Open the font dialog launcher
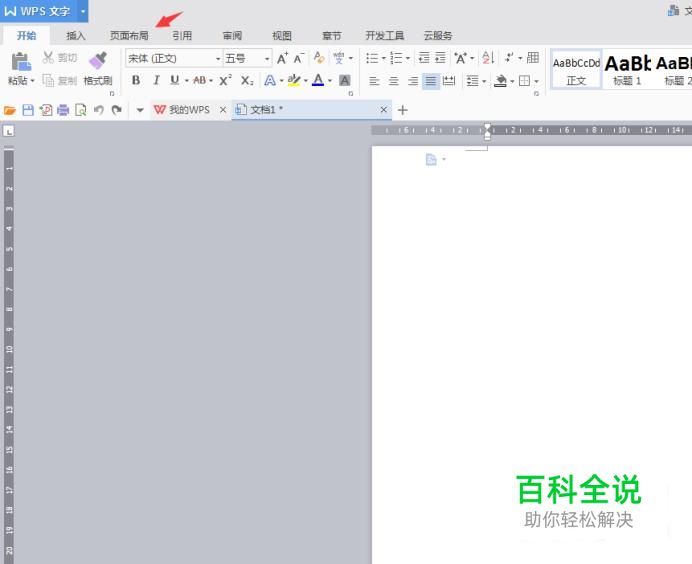The image size is (692, 564). click(x=351, y=94)
